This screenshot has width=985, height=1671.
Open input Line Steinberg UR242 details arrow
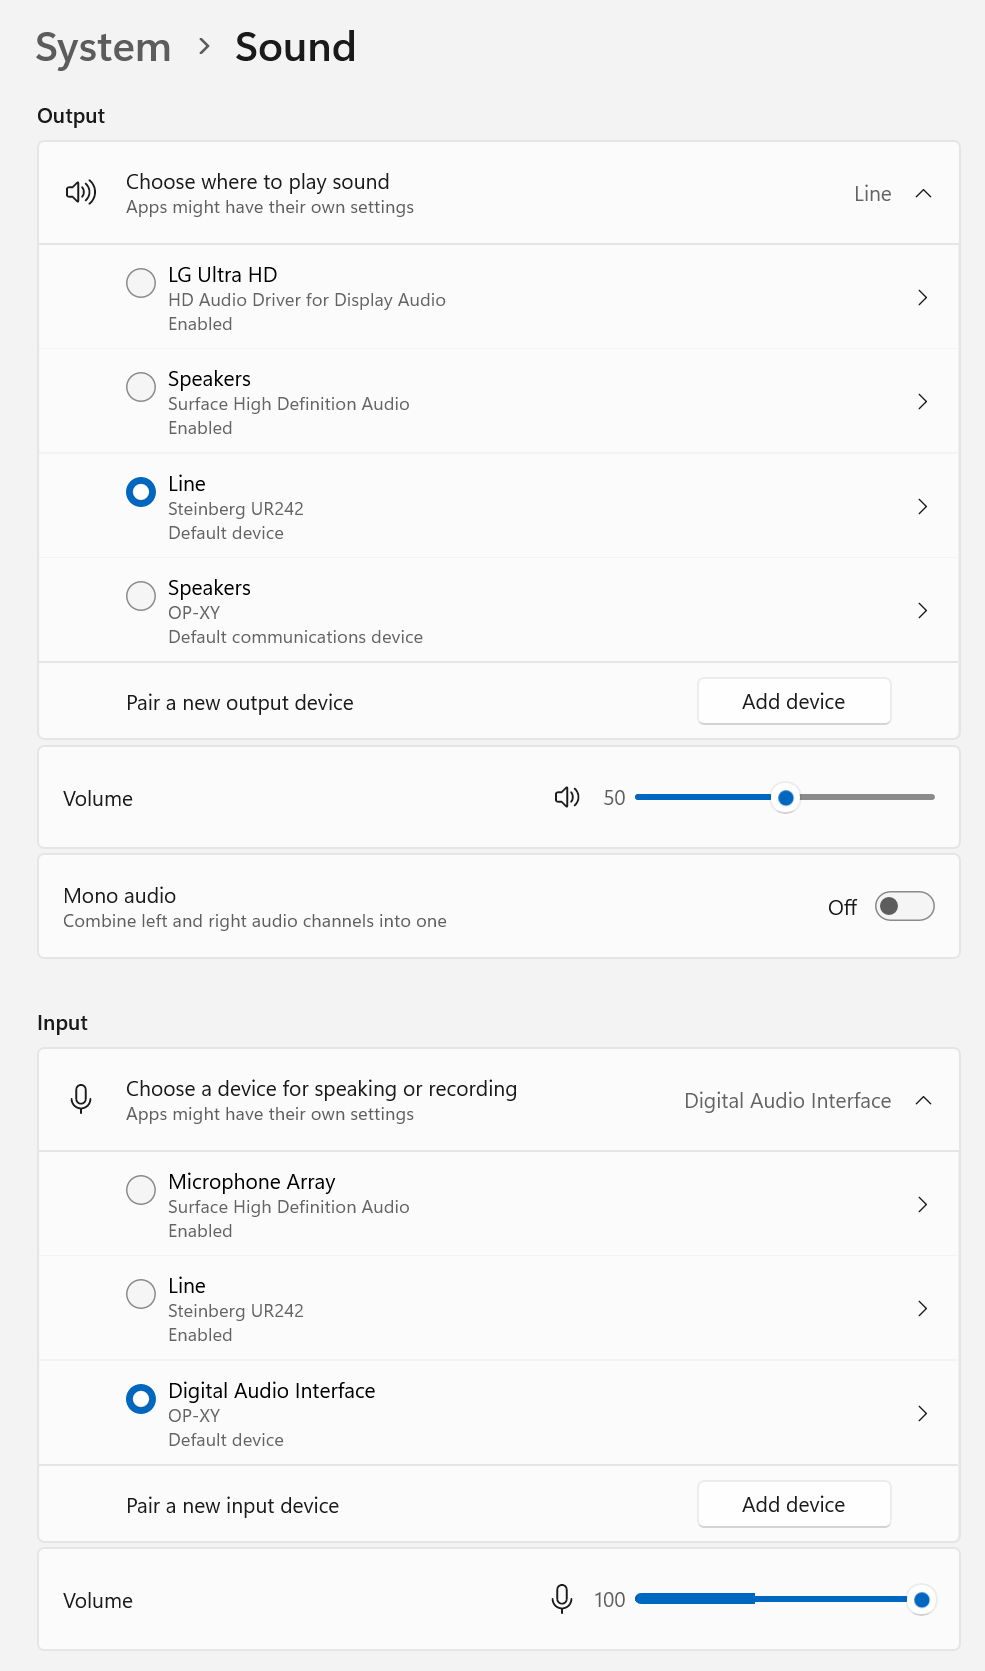(922, 1309)
